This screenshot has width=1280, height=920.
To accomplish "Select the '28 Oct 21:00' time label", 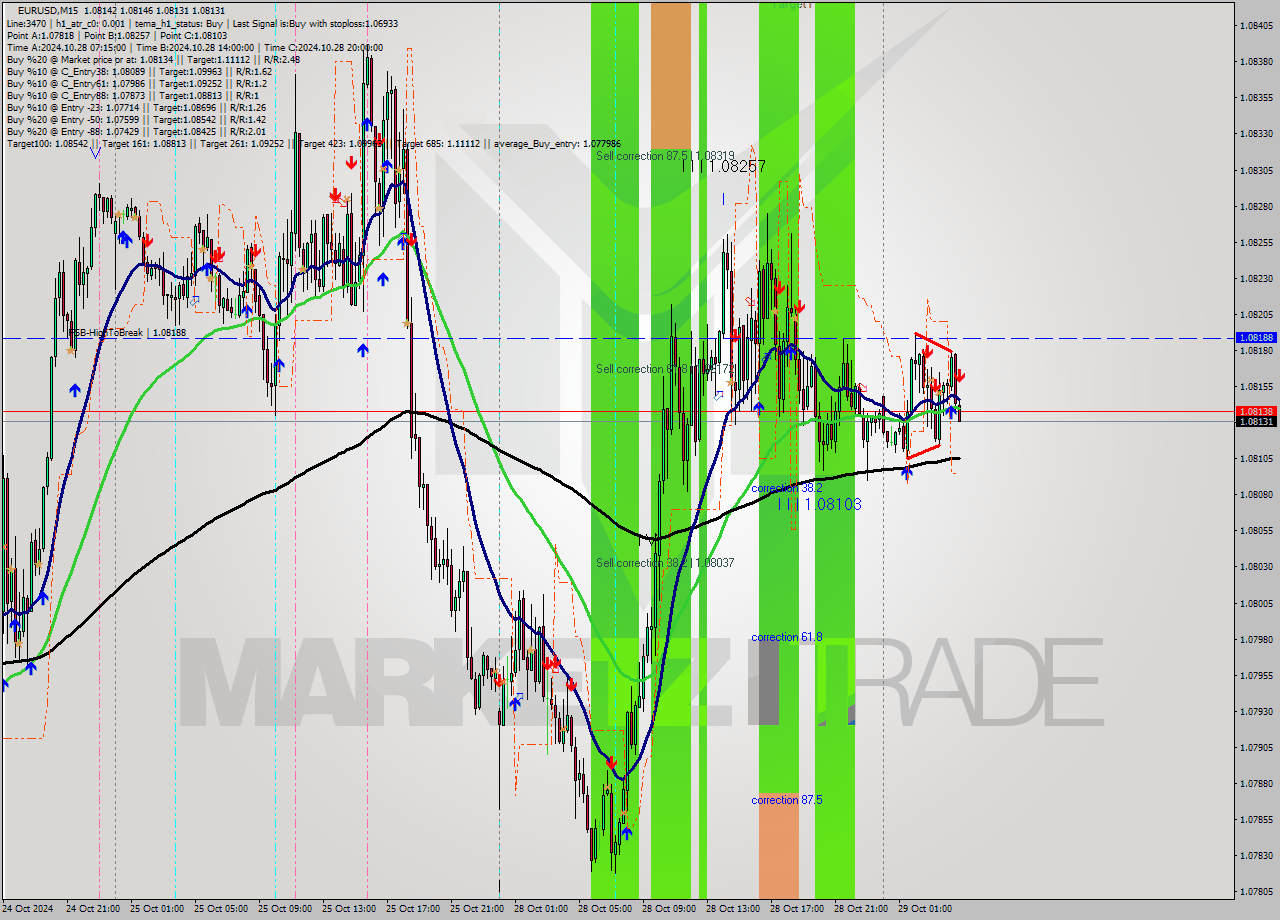I will tap(862, 909).
